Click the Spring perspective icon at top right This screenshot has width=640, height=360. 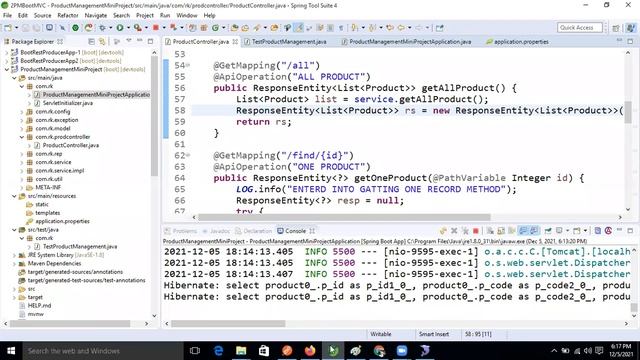pos(631,28)
